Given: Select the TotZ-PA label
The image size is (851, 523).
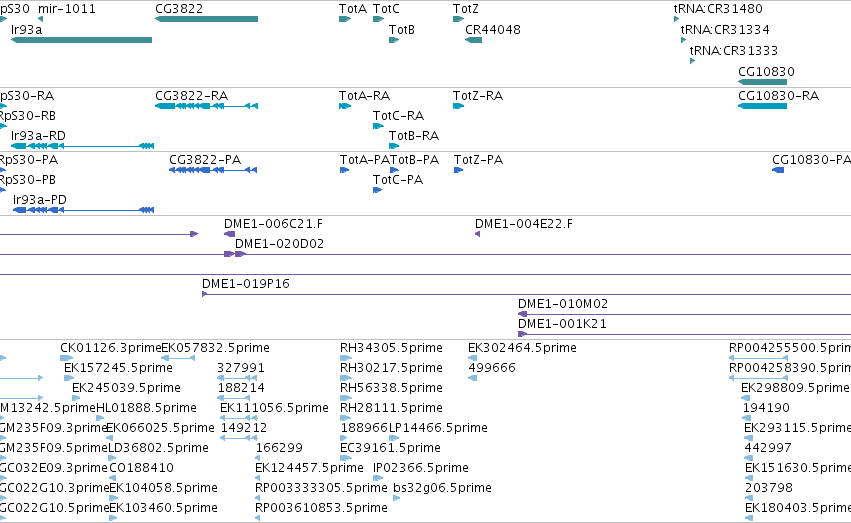Looking at the screenshot, I should (x=479, y=160).
